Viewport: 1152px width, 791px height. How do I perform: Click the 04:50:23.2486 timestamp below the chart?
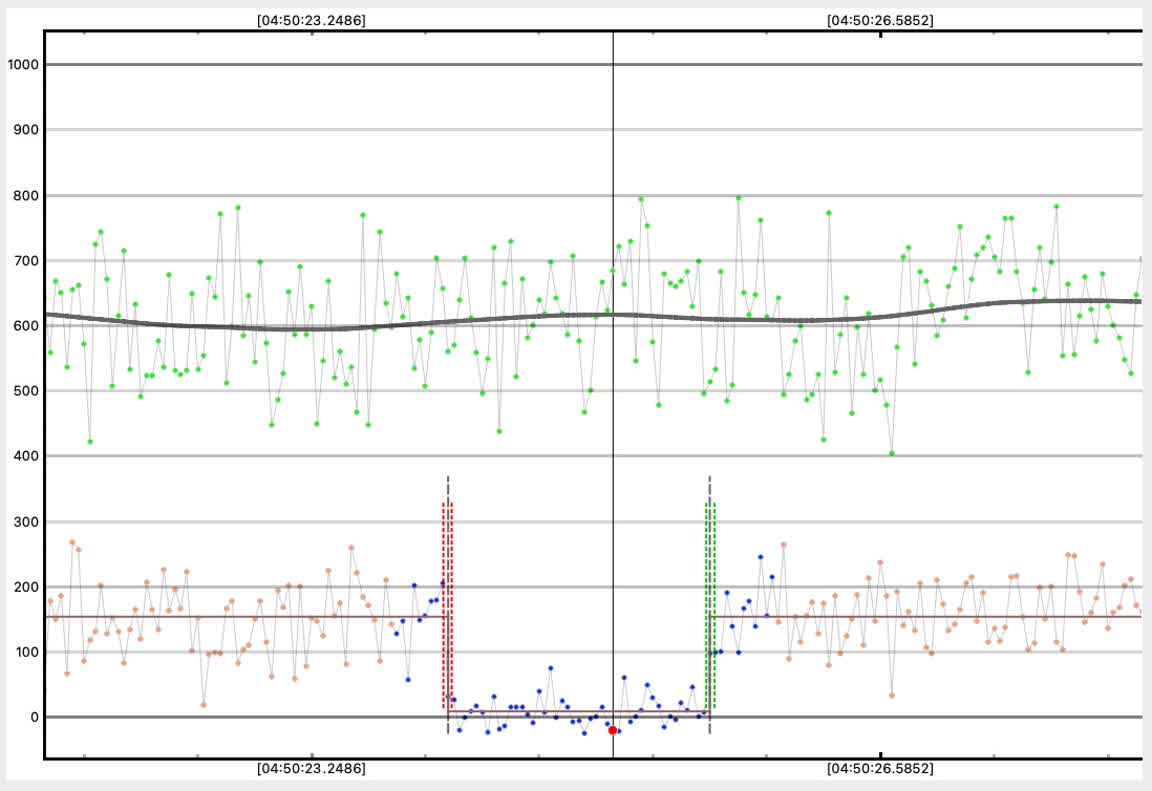click(311, 769)
